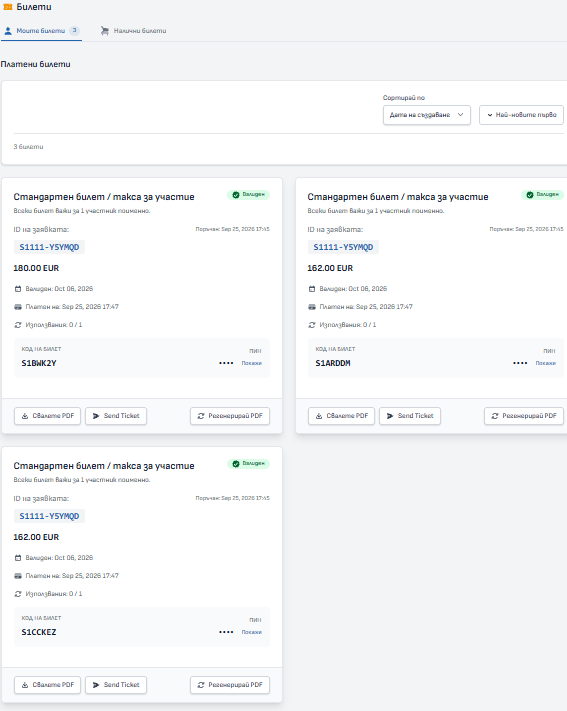Screen dimensions: 567x711
Task: Open the Моите билети tab
Action: tap(41, 31)
